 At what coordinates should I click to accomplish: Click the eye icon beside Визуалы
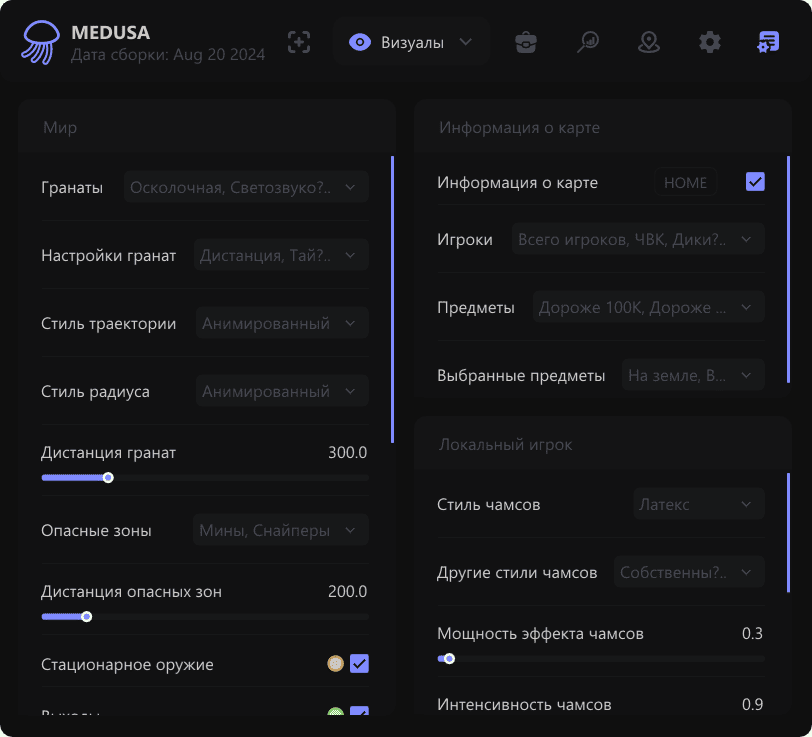coord(360,42)
